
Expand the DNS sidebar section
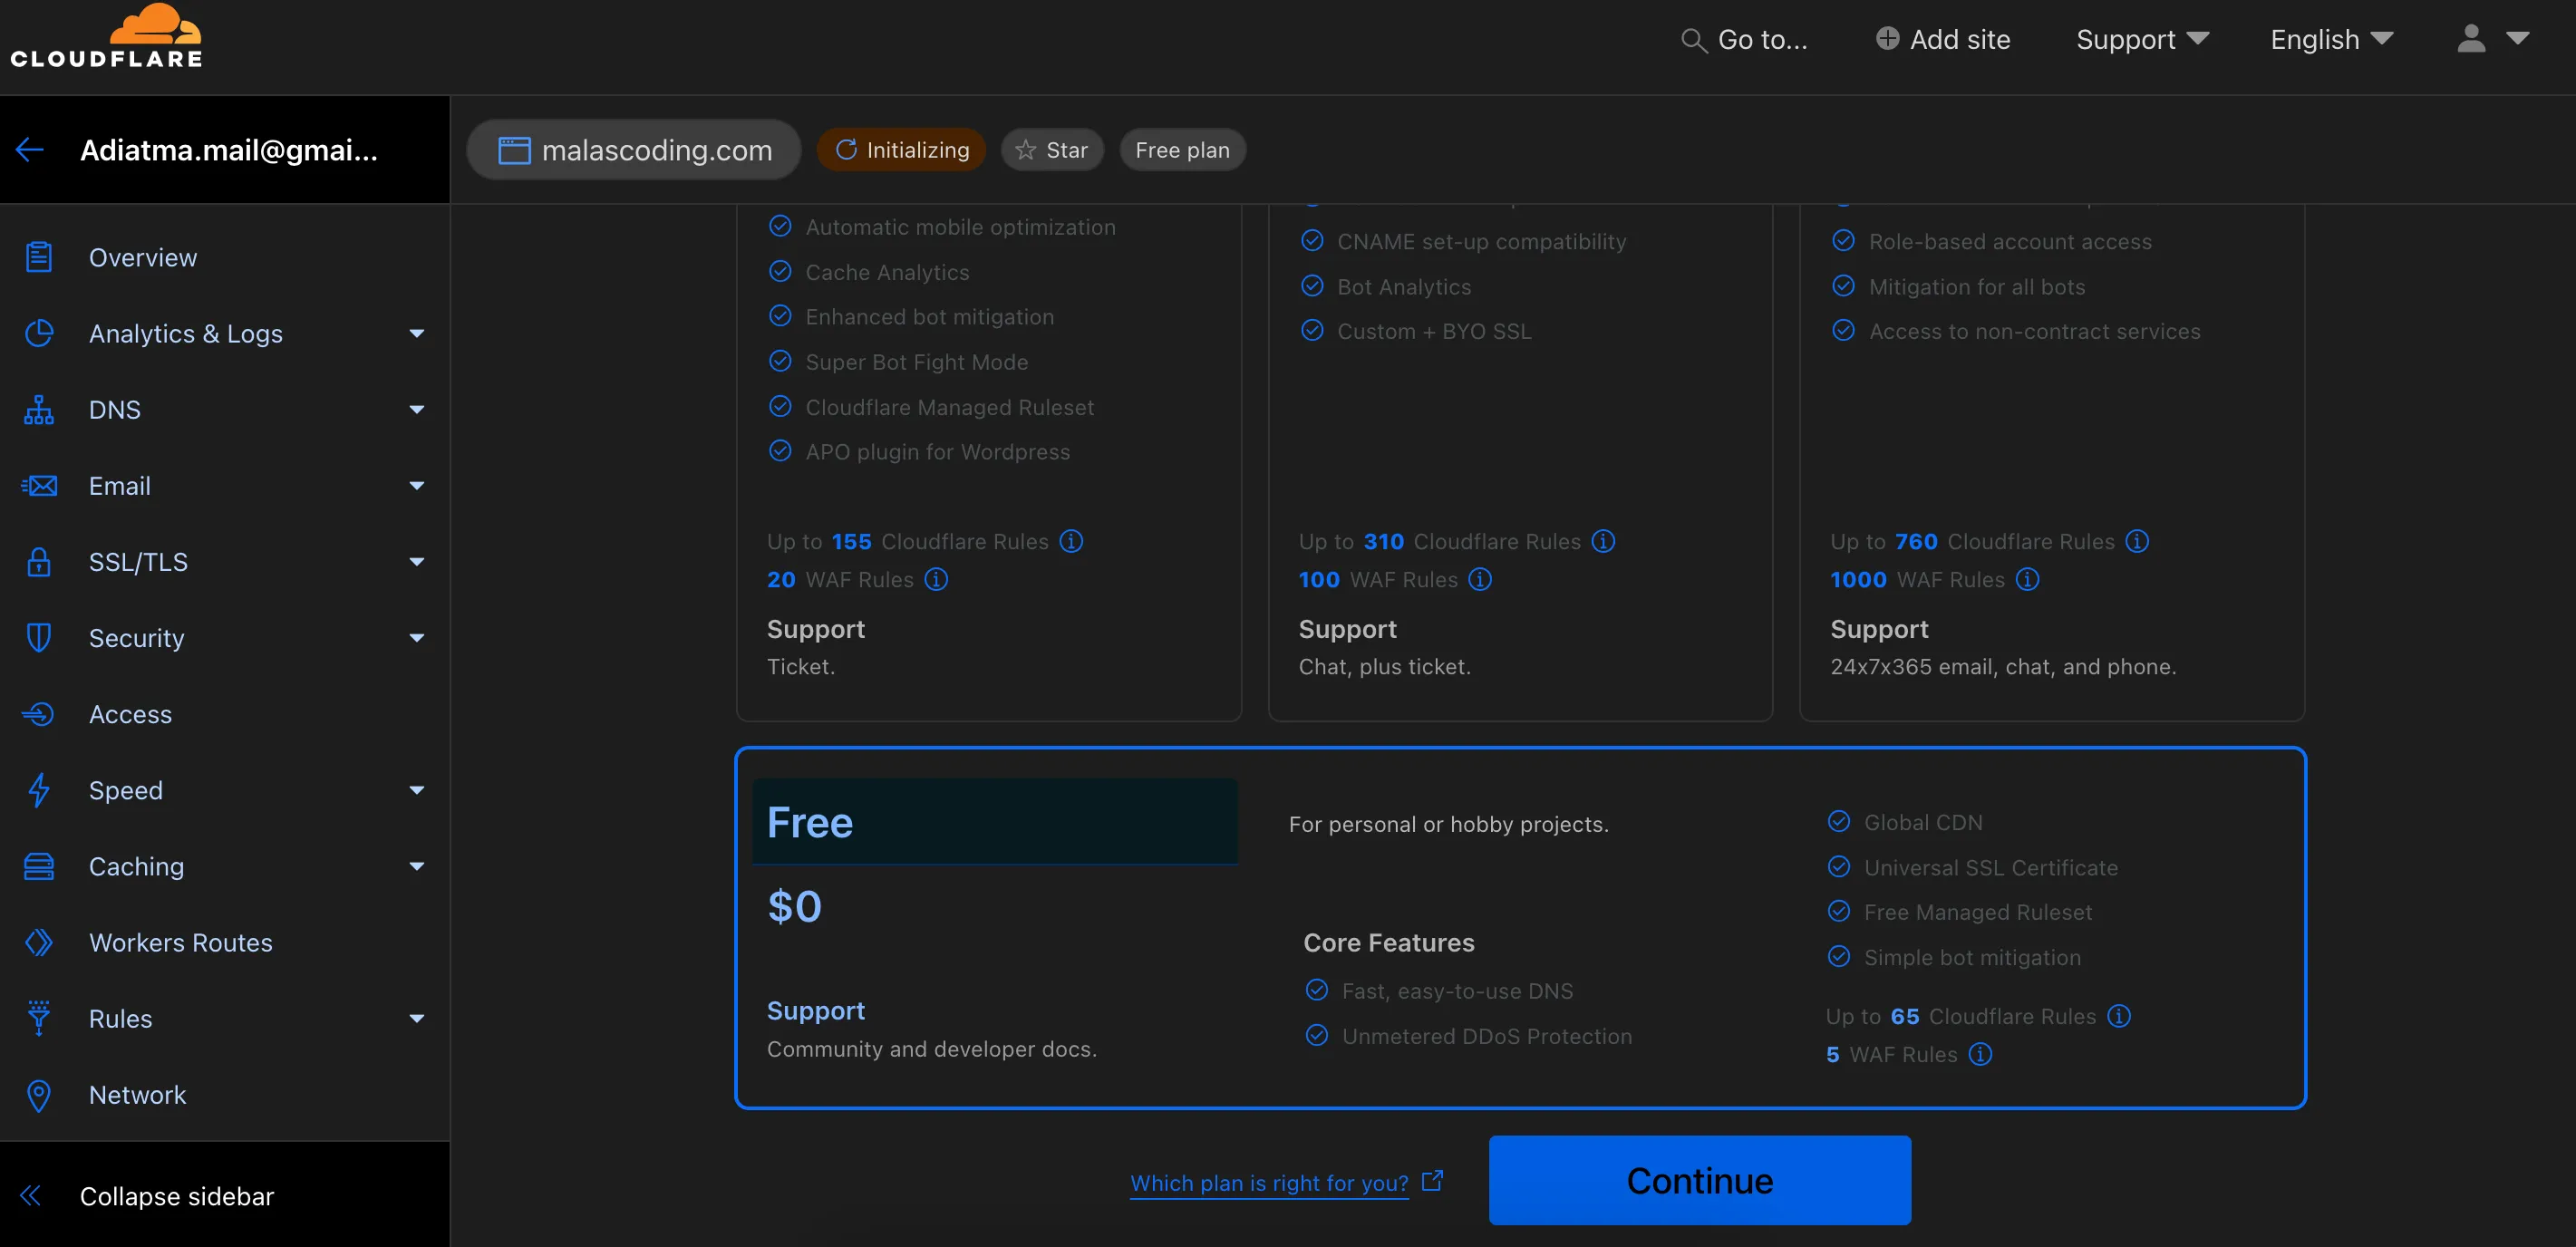coord(417,410)
